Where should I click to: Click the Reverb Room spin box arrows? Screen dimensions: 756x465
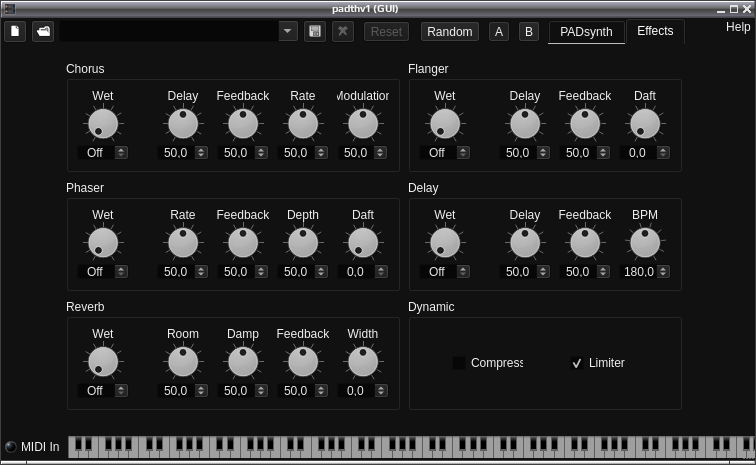click(x=201, y=391)
